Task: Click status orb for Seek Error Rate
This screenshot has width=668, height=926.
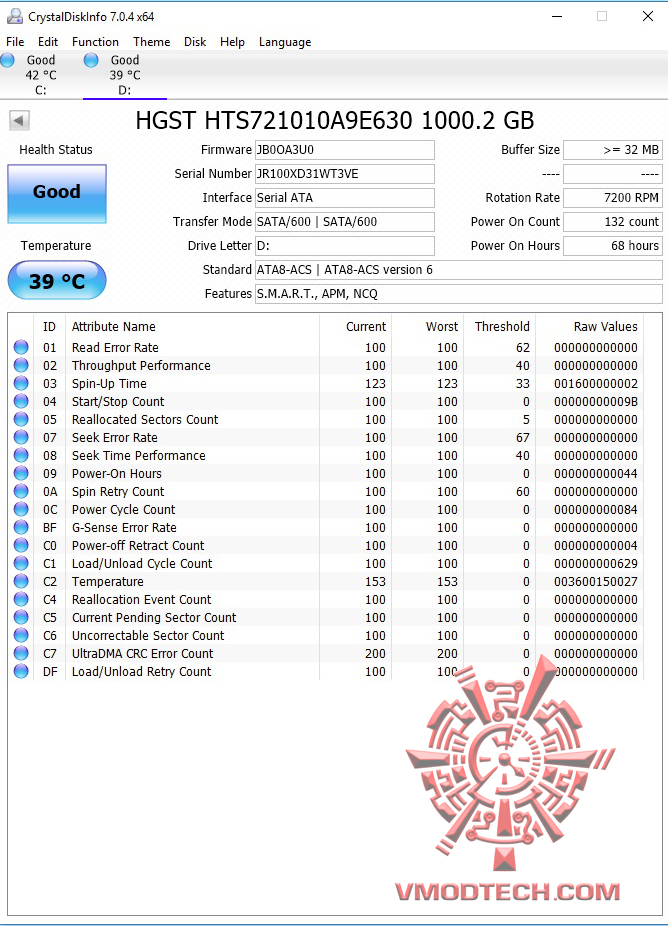Action: click(21, 438)
